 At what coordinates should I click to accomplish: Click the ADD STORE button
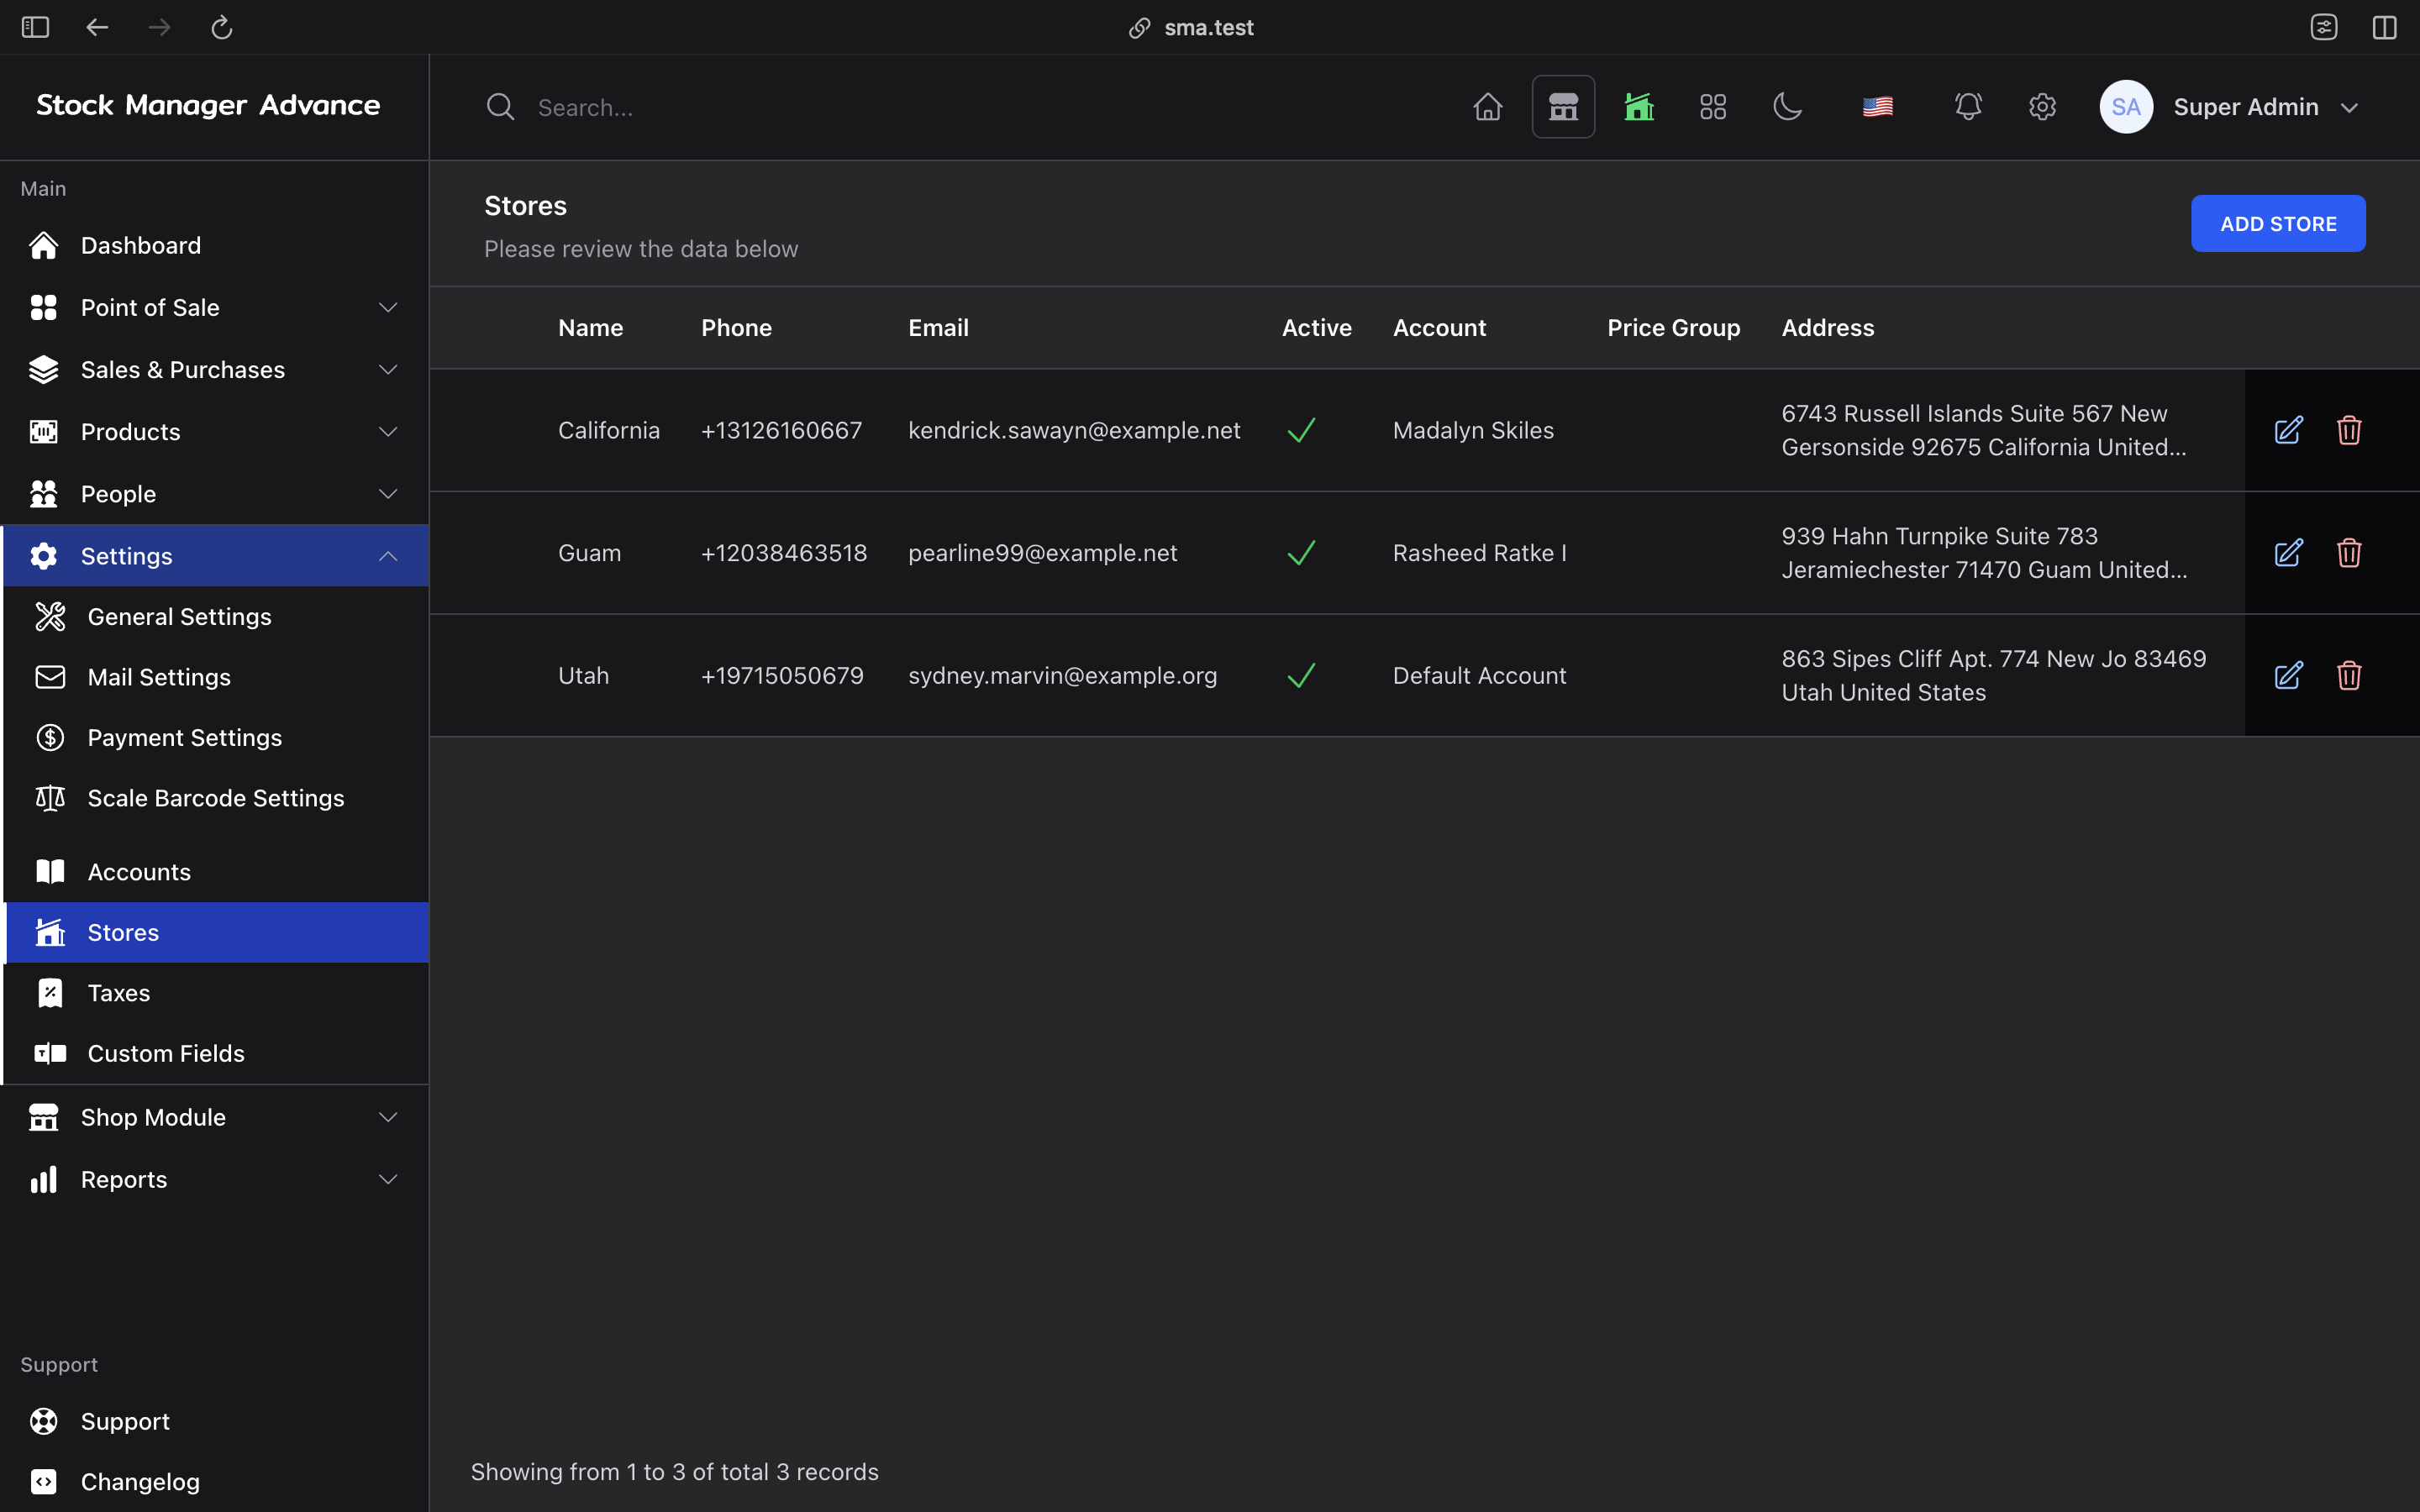2278,223
